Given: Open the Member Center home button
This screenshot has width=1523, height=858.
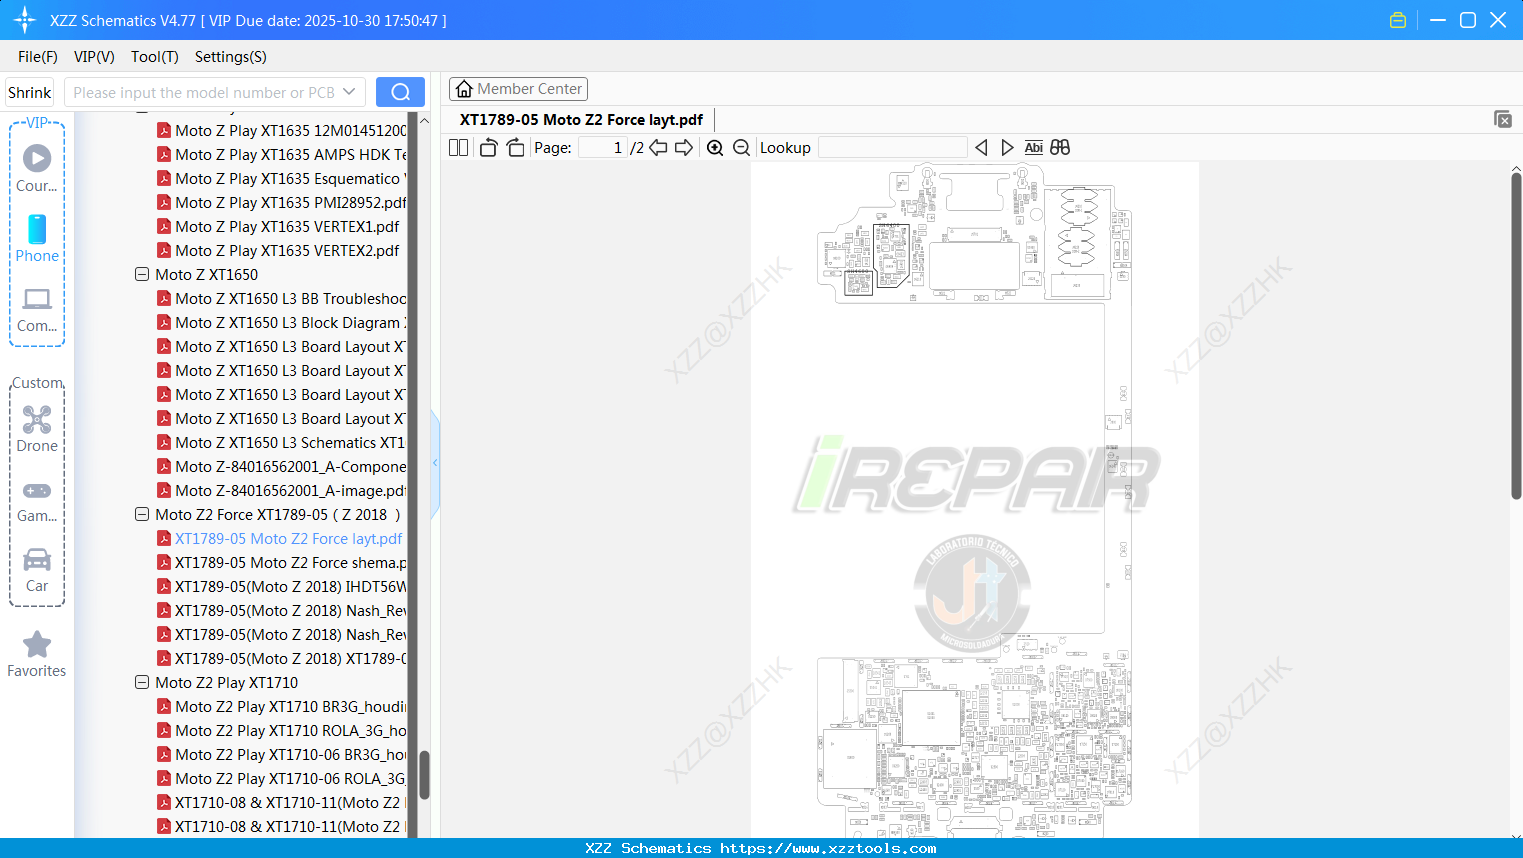Looking at the screenshot, I should [x=518, y=89].
